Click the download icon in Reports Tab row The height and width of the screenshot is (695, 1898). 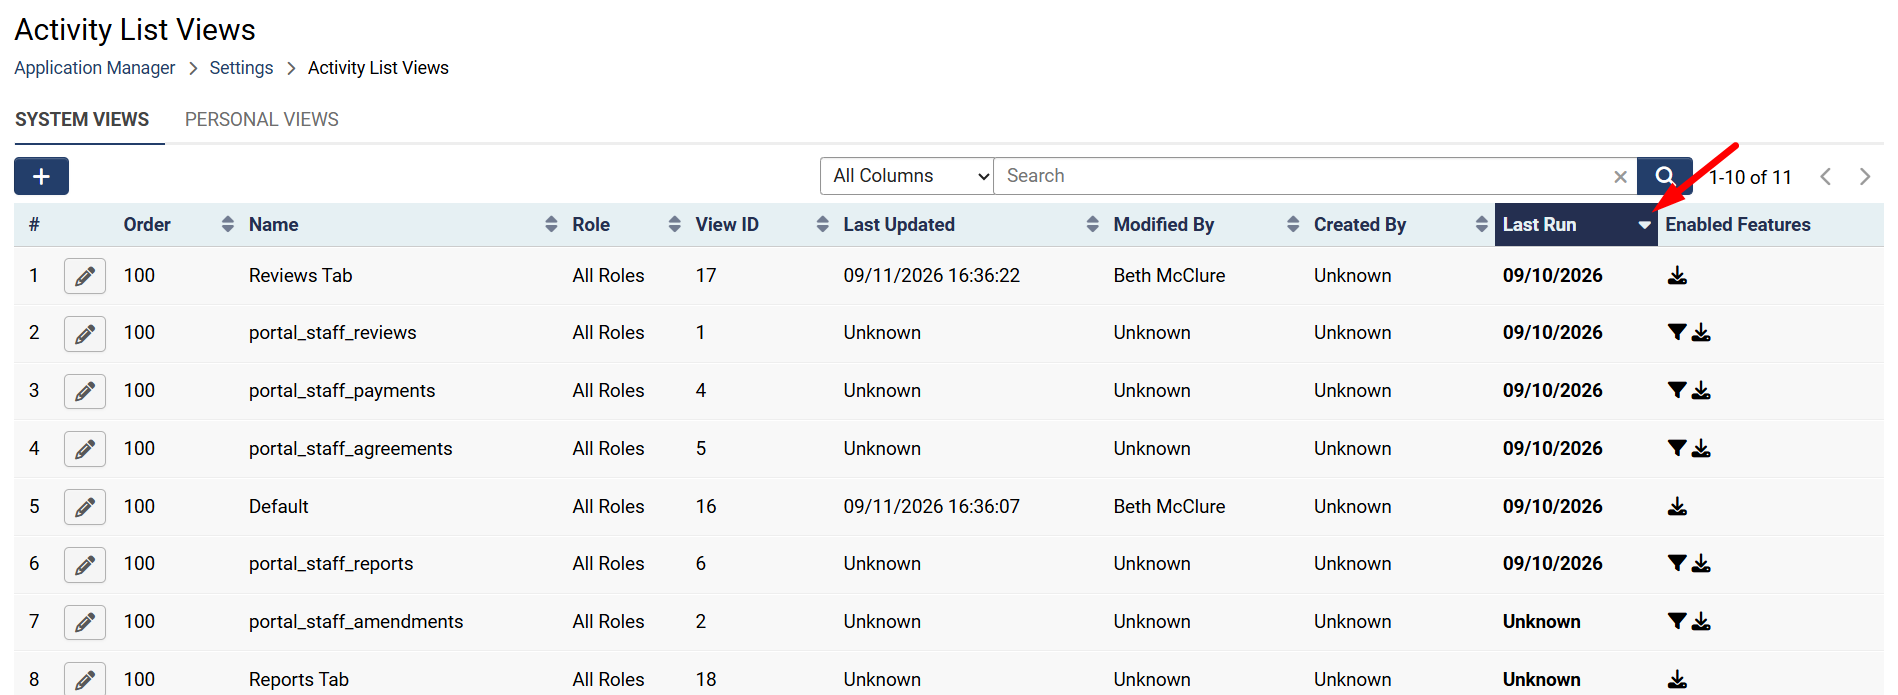[x=1677, y=680]
